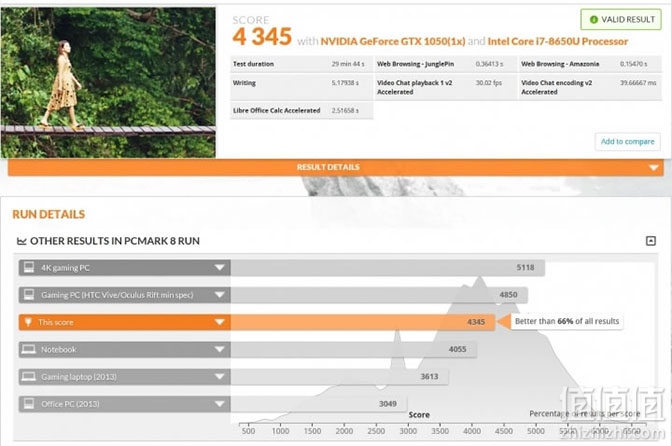Open the NVIDIA GeForce GTX 1050 link
The height and width of the screenshot is (446, 672).
[x=393, y=42]
